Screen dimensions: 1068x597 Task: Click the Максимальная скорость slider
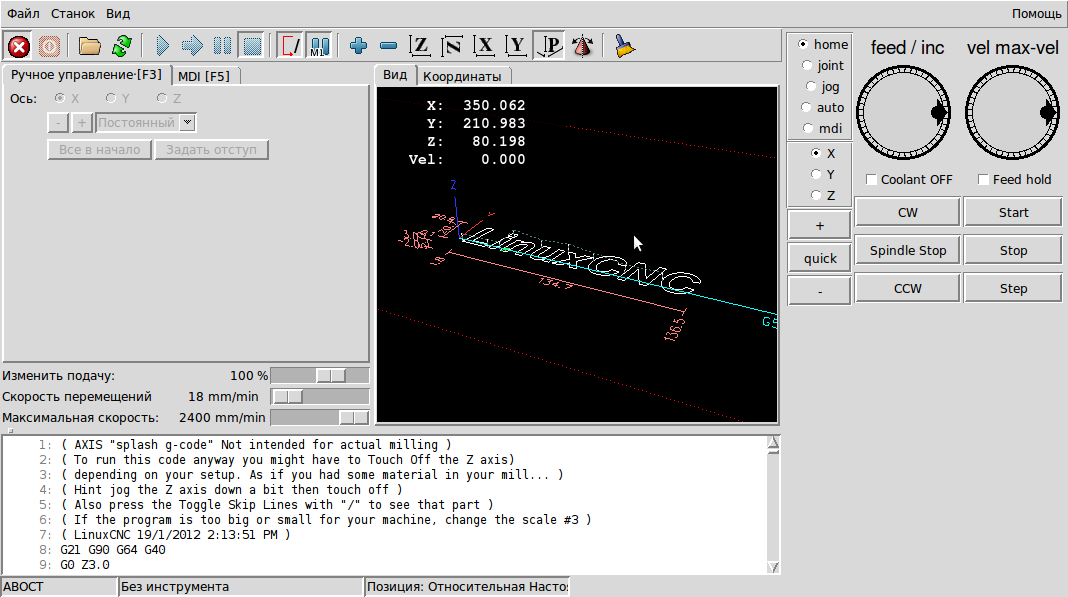click(320, 418)
